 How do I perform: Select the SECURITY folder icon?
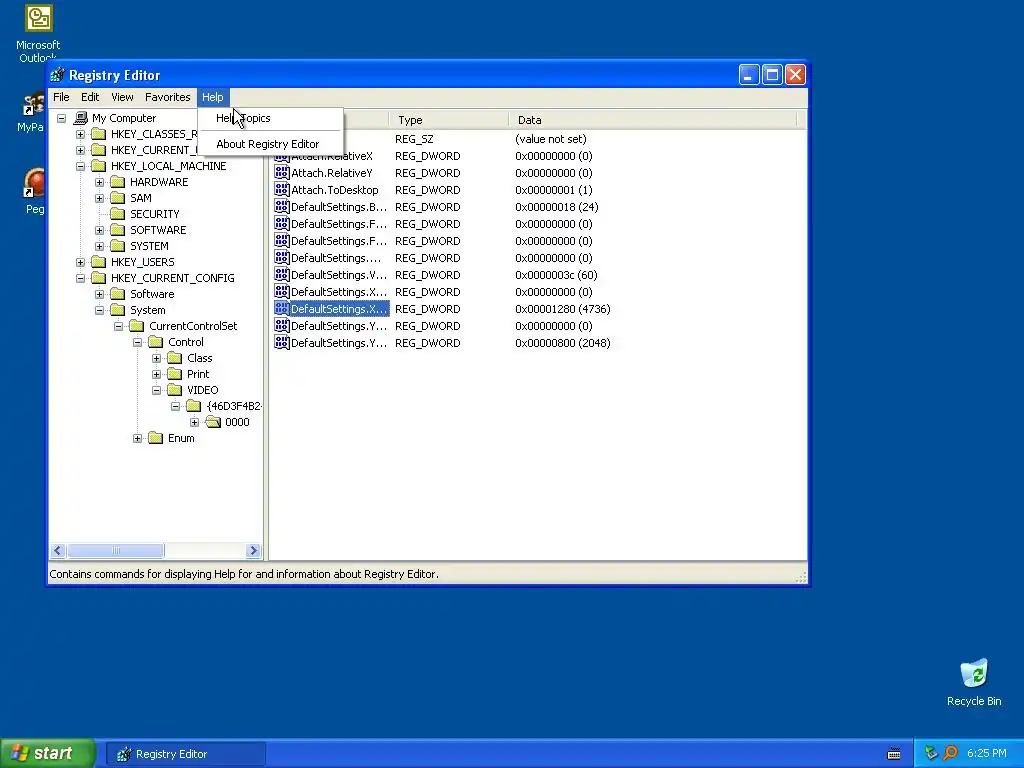pyautogui.click(x=118, y=214)
